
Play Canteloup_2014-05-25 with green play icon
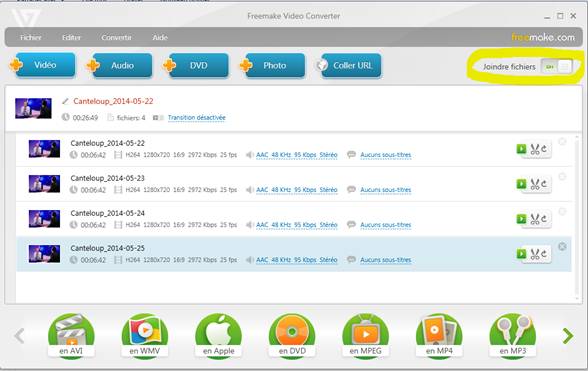pyautogui.click(x=521, y=254)
